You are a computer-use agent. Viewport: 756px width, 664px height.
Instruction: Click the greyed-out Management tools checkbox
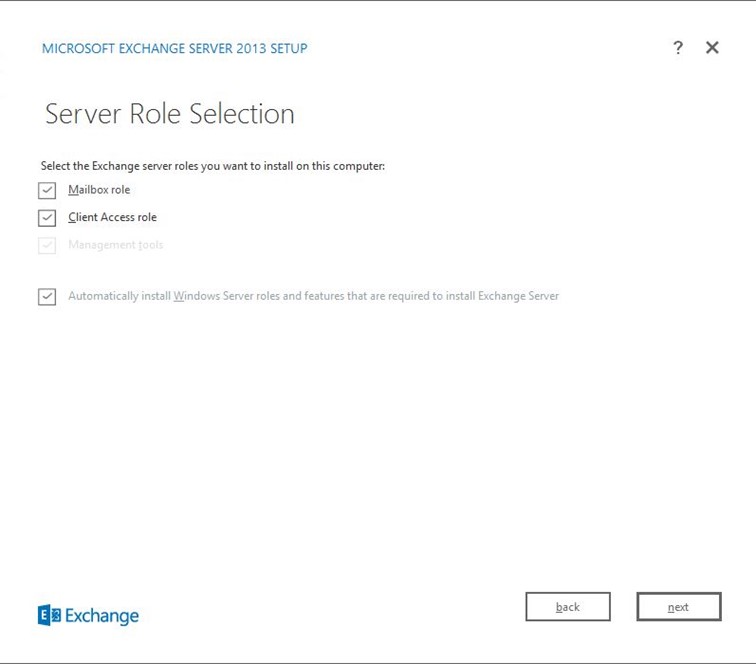pyautogui.click(x=47, y=246)
